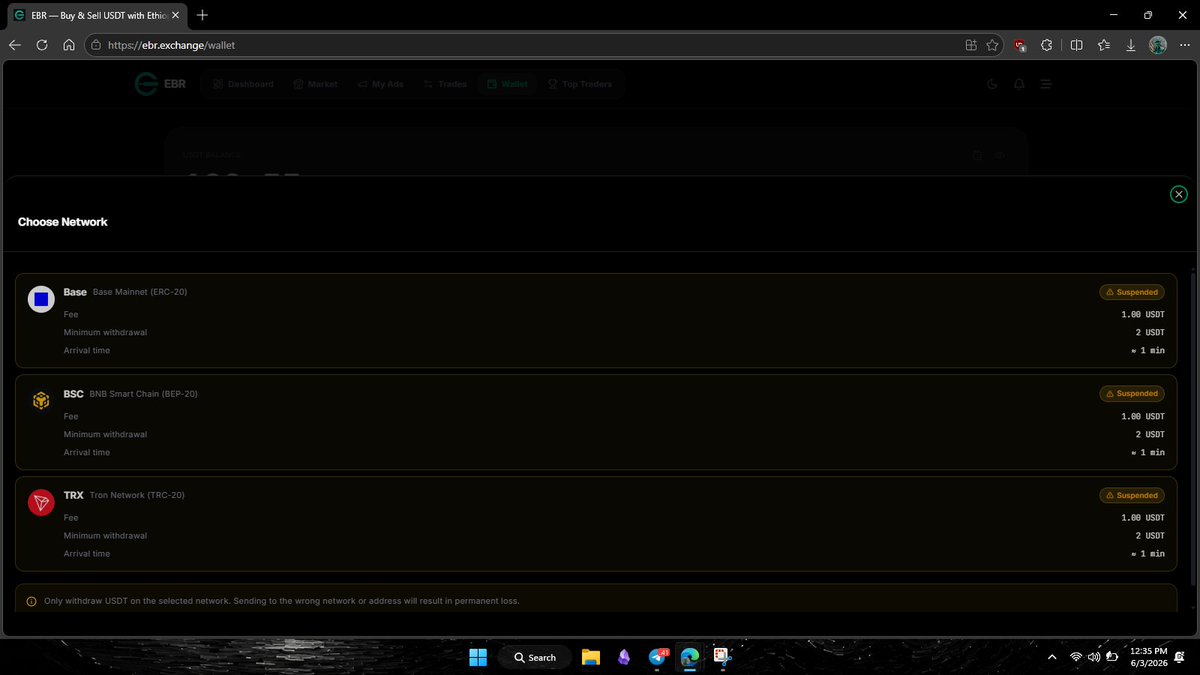The height and width of the screenshot is (675, 1200).
Task: Click the Suspended badge on TRX network
Action: click(x=1132, y=495)
